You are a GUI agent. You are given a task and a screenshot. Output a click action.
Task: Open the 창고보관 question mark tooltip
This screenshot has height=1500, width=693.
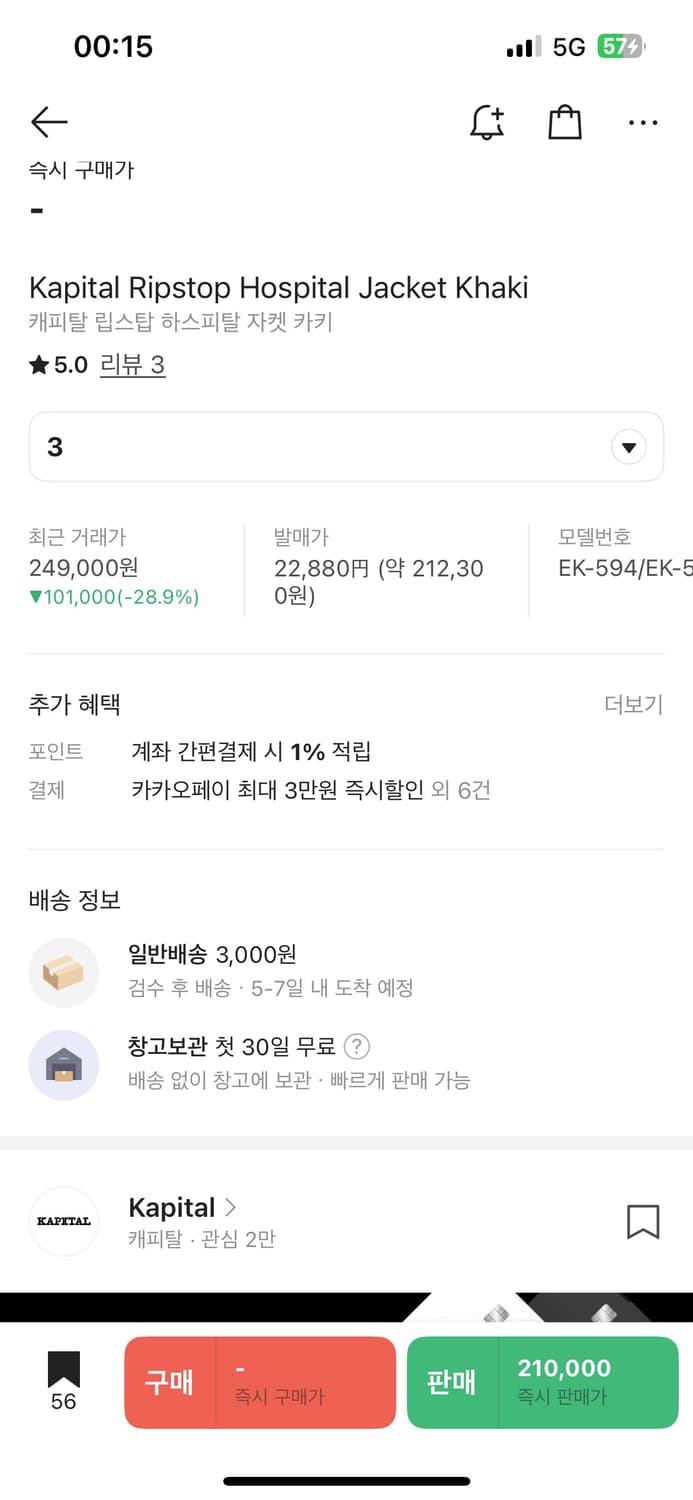tap(359, 1047)
